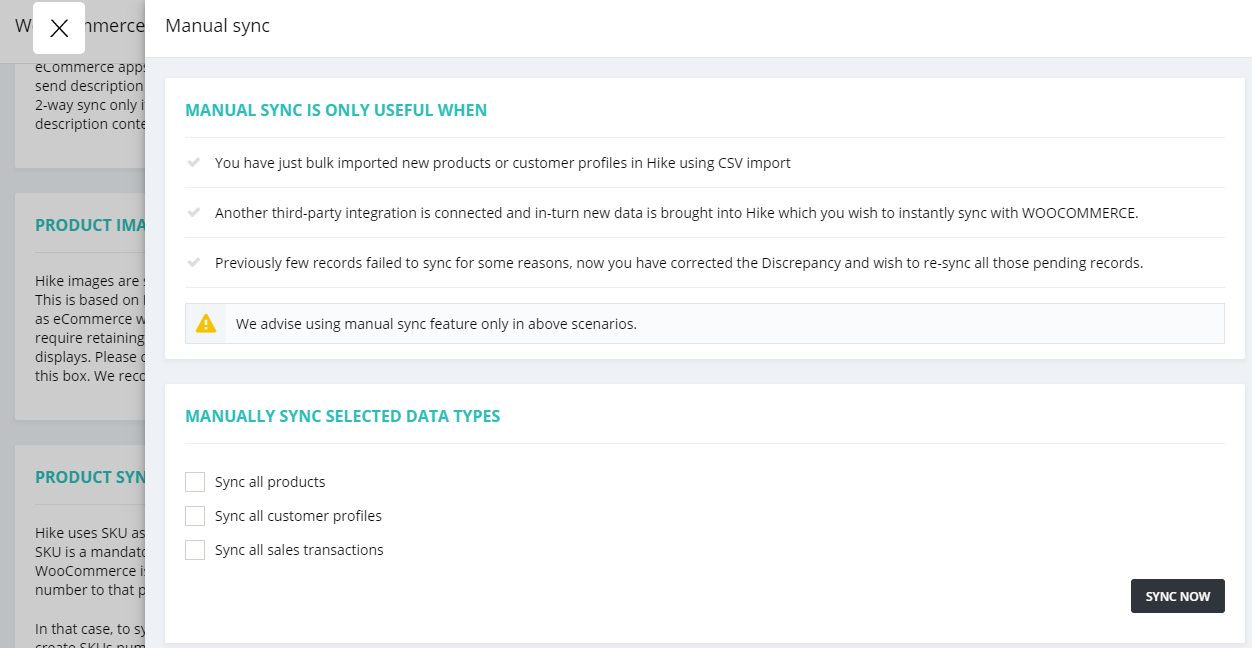Select the 'Manual sync is only useful when' heading
This screenshot has width=1252, height=648.
(x=336, y=110)
